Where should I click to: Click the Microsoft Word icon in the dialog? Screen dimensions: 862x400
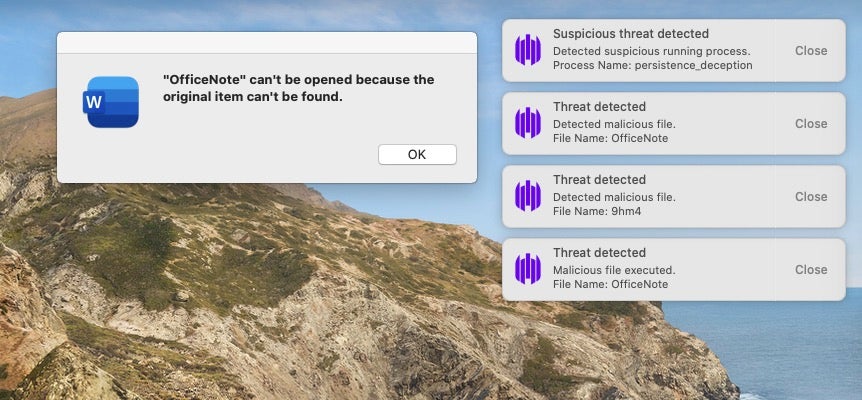[111, 102]
